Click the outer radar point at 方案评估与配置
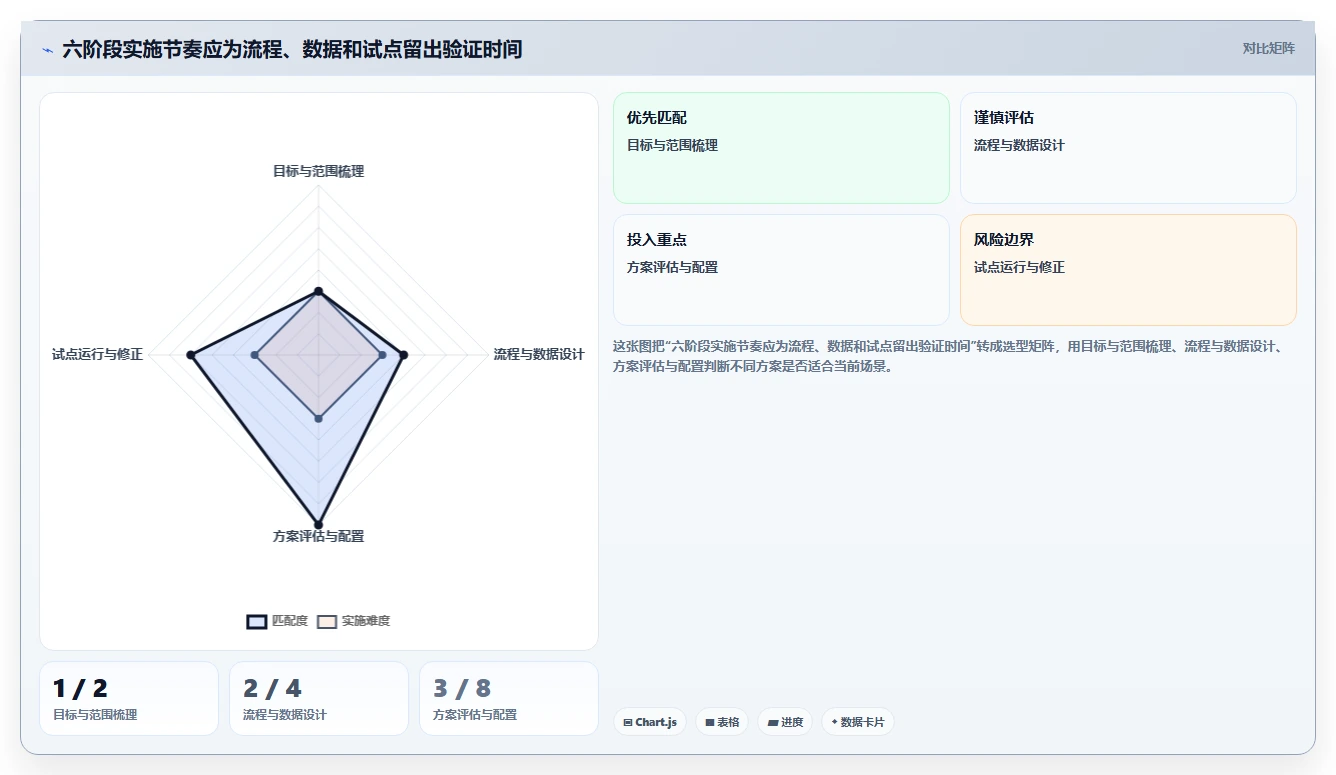The image size is (1336, 775). 319,524
